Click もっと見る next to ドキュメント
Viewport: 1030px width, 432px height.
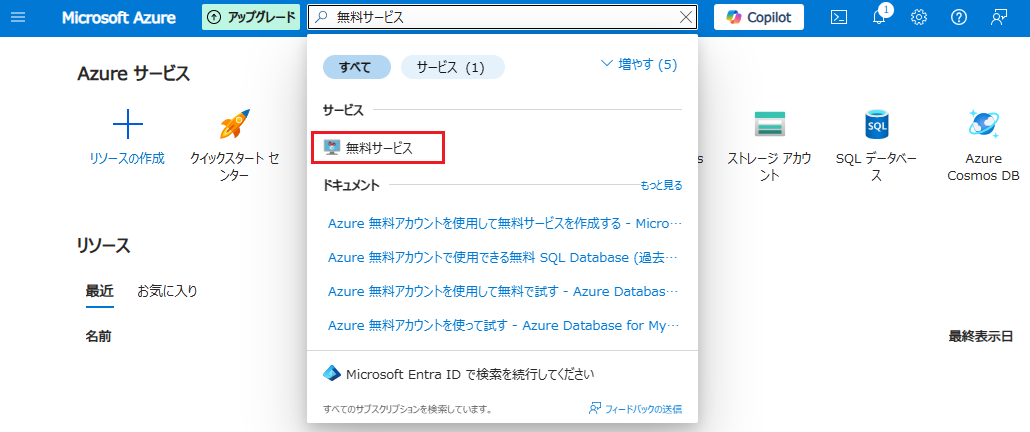(x=661, y=186)
